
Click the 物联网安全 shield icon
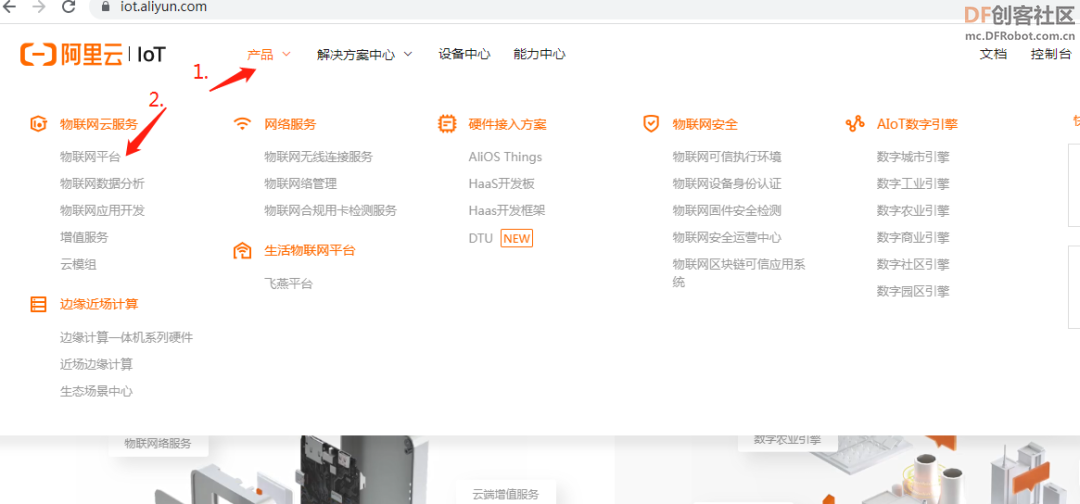651,124
